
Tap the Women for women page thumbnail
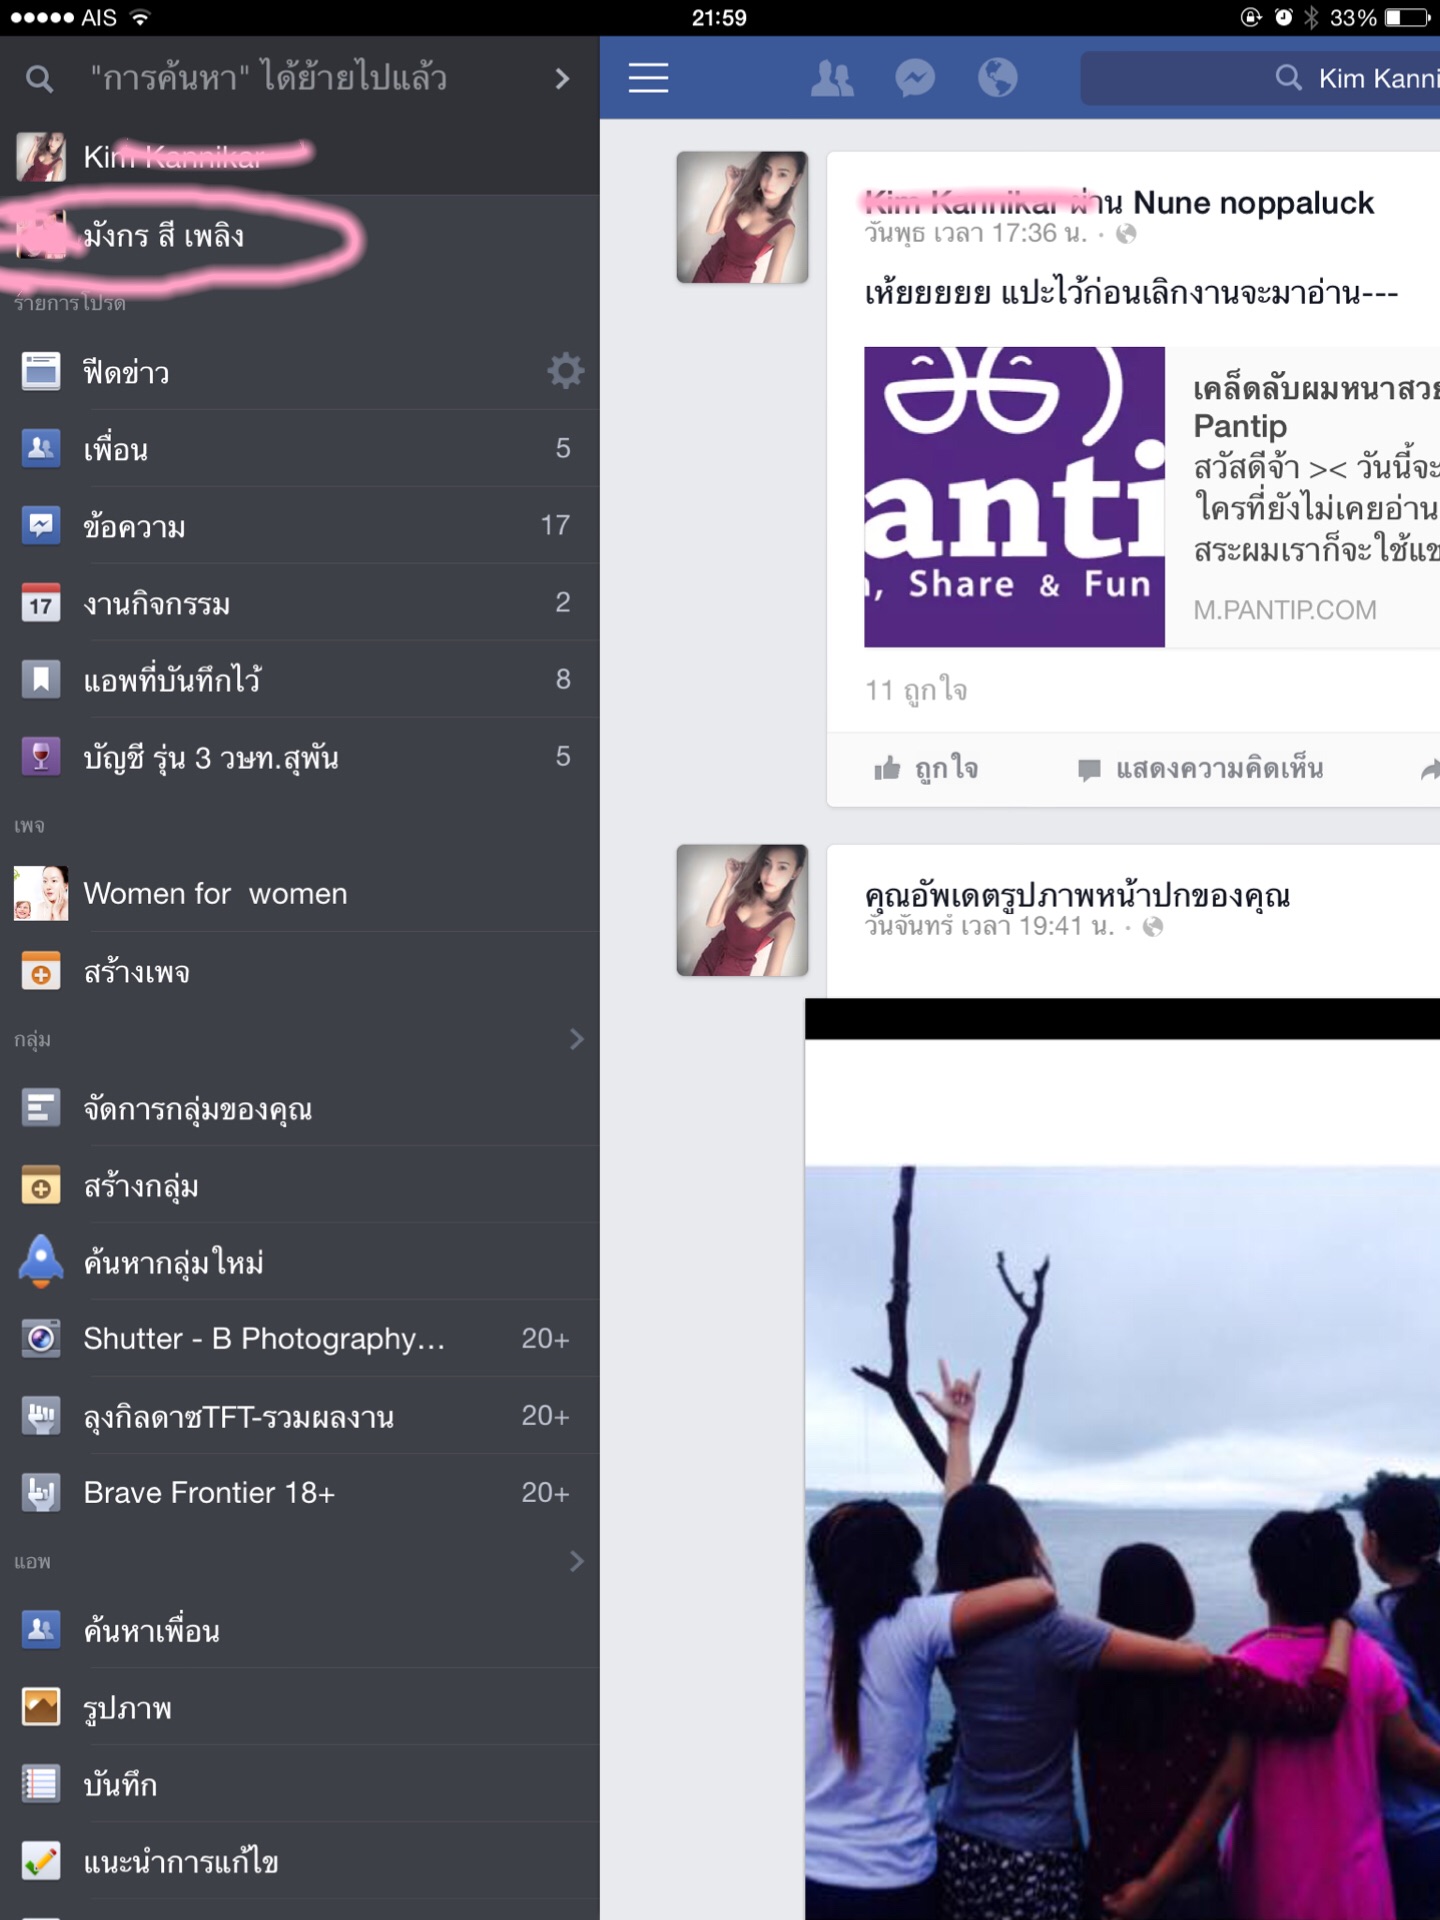(x=41, y=893)
